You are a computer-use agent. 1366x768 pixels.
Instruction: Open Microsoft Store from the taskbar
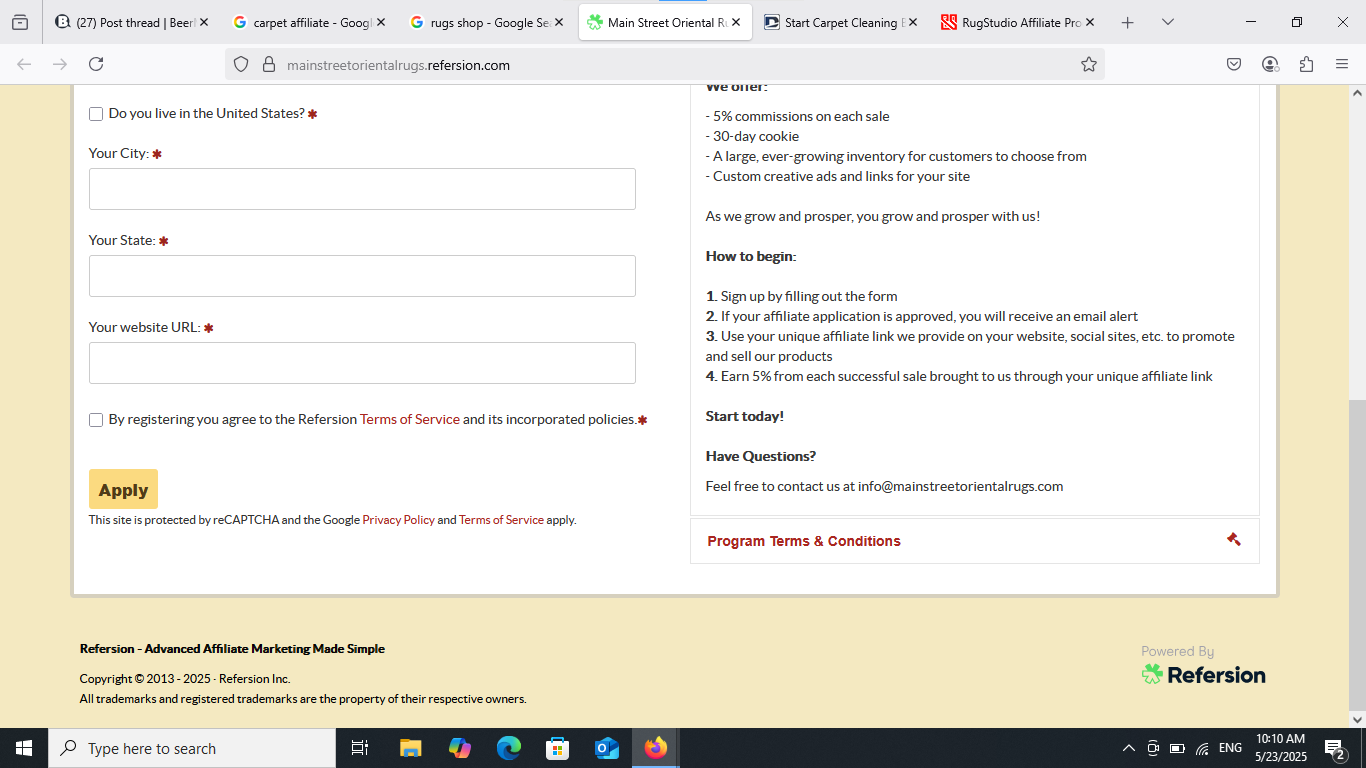[558, 748]
